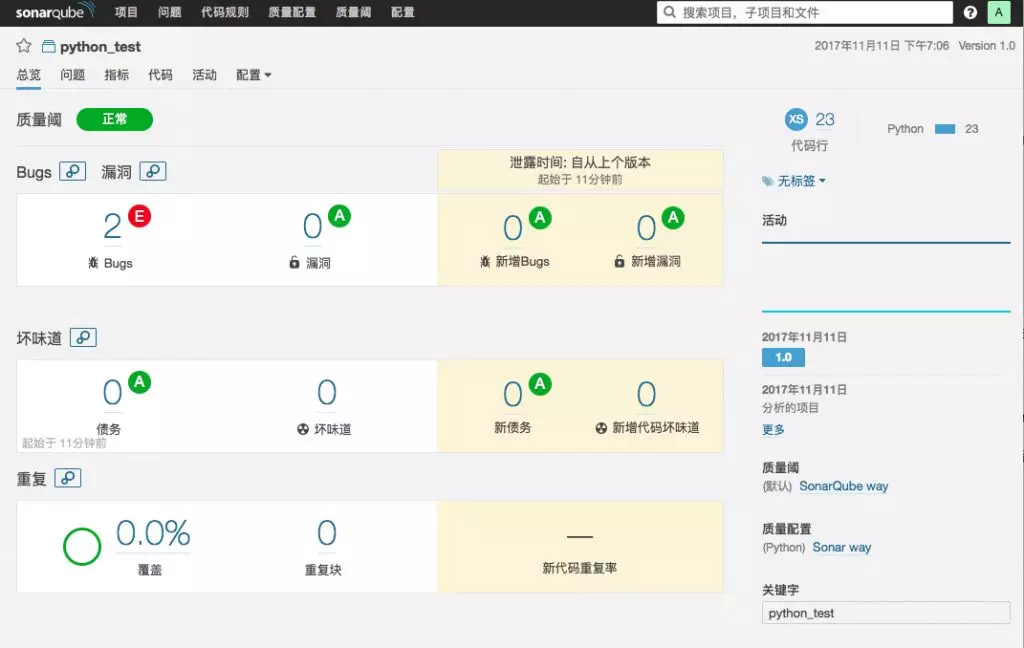Switch to the 问题 project tab

click(x=72, y=75)
